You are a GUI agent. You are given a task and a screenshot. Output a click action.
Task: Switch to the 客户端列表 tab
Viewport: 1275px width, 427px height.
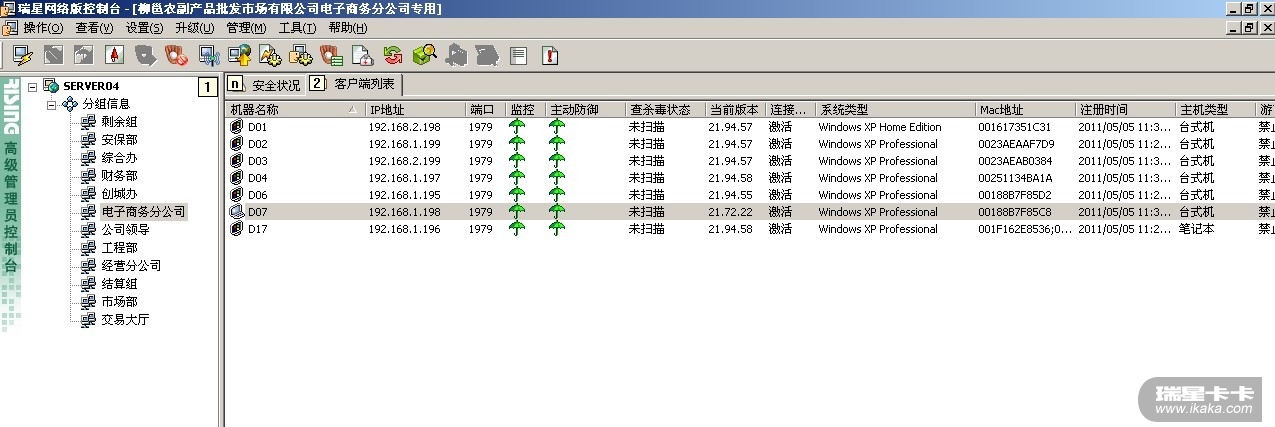[354, 84]
